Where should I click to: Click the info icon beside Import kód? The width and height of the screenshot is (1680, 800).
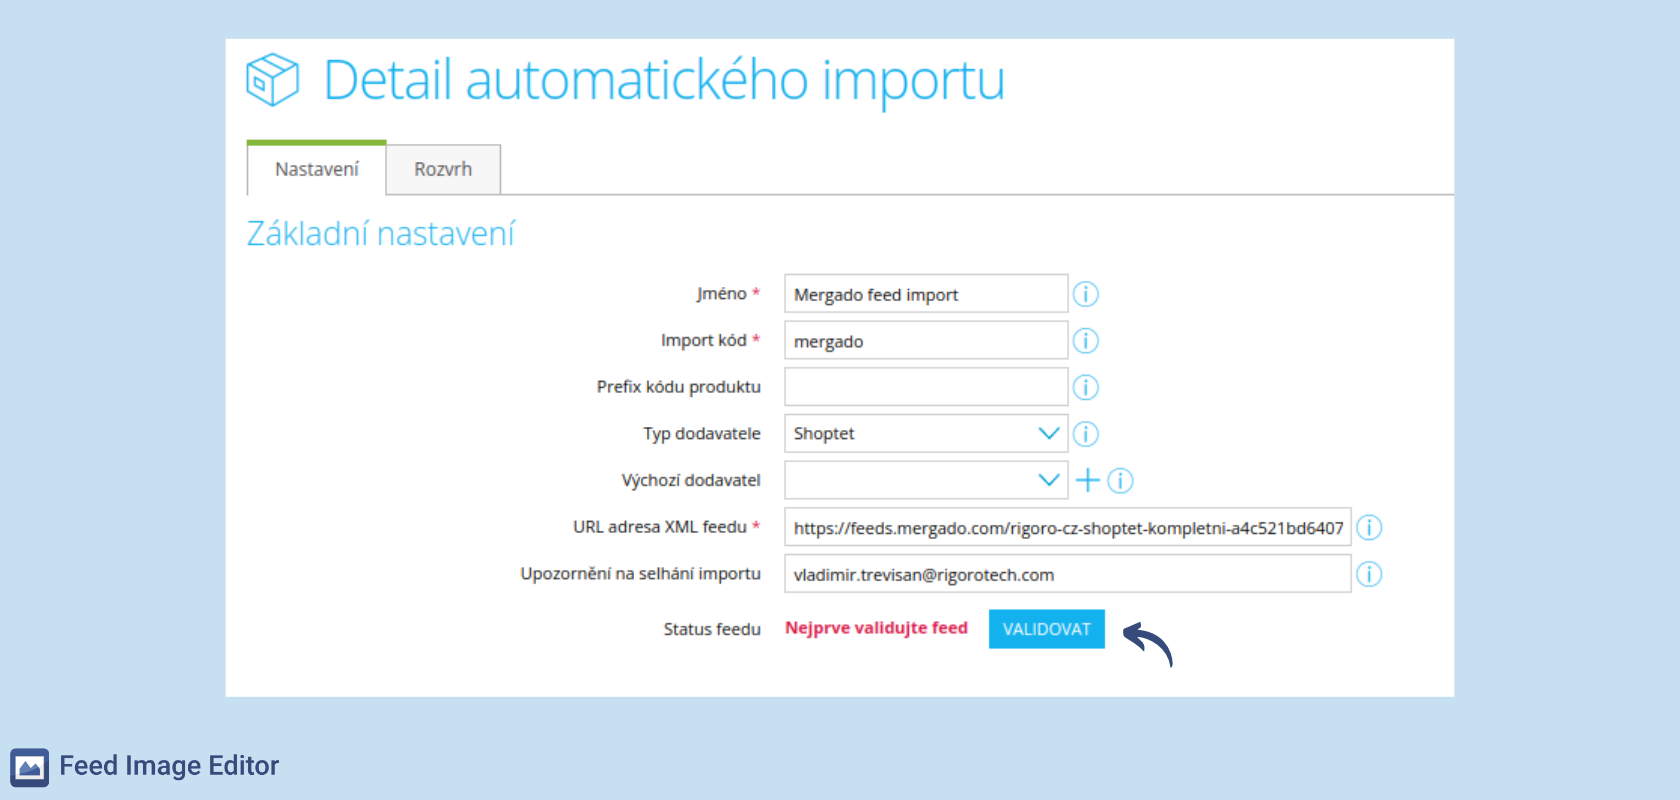tap(1085, 341)
